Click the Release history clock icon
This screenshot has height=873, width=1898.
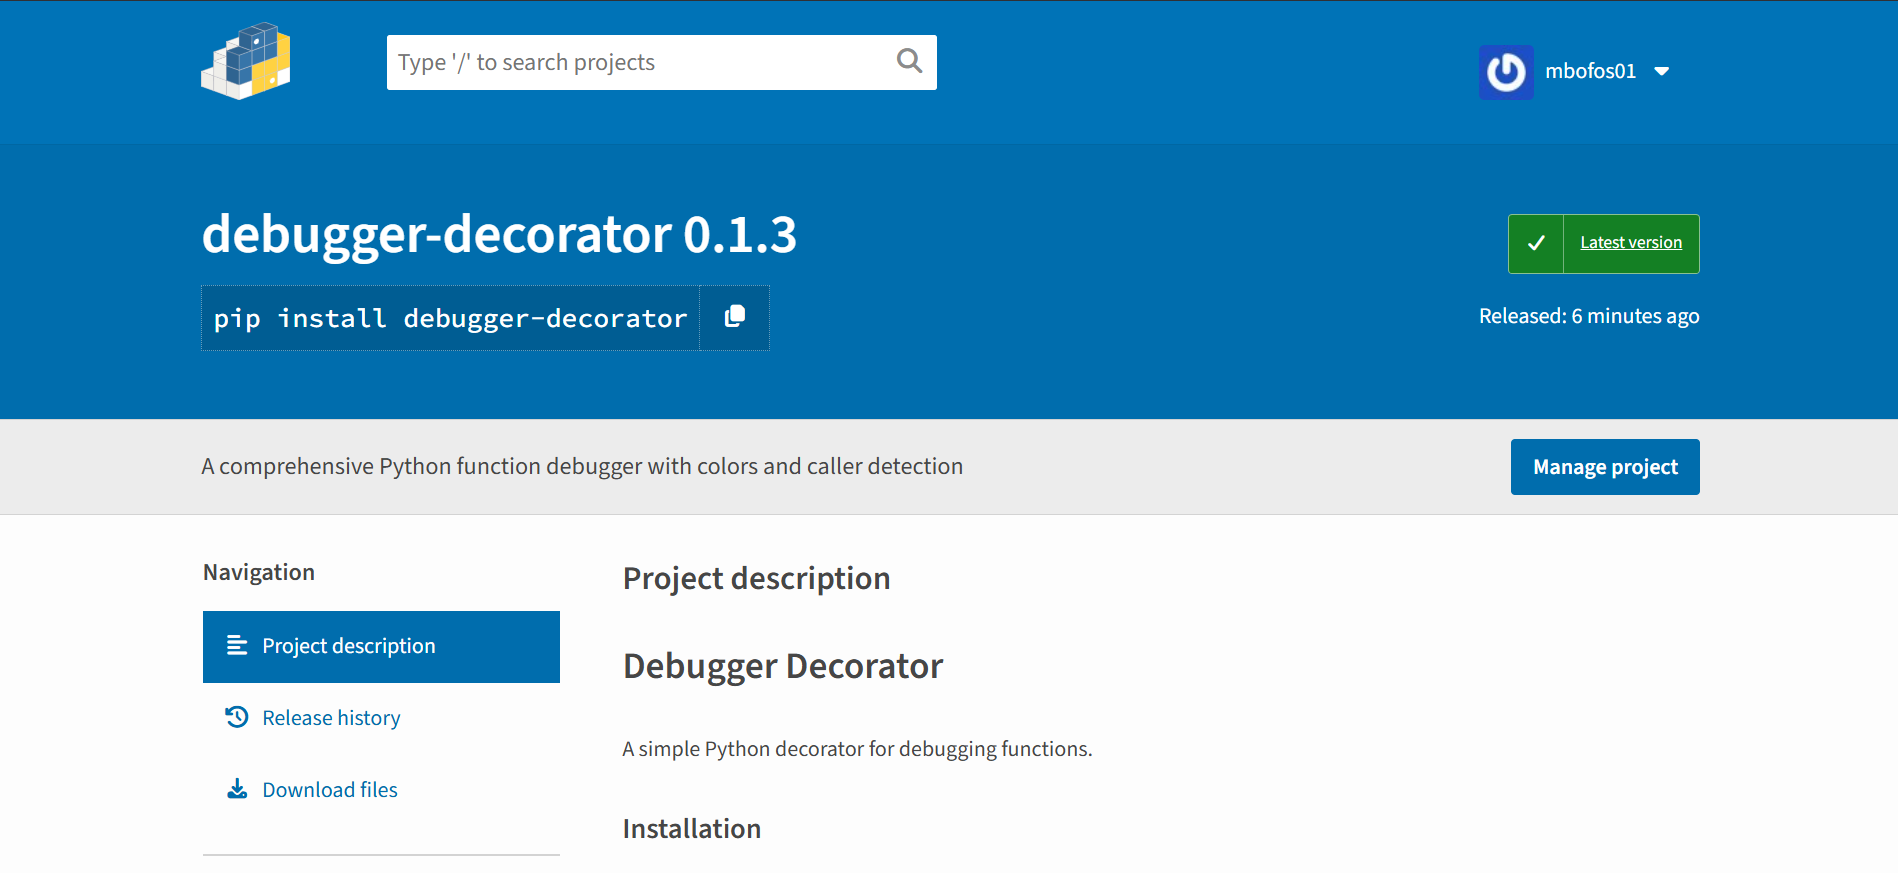237,718
